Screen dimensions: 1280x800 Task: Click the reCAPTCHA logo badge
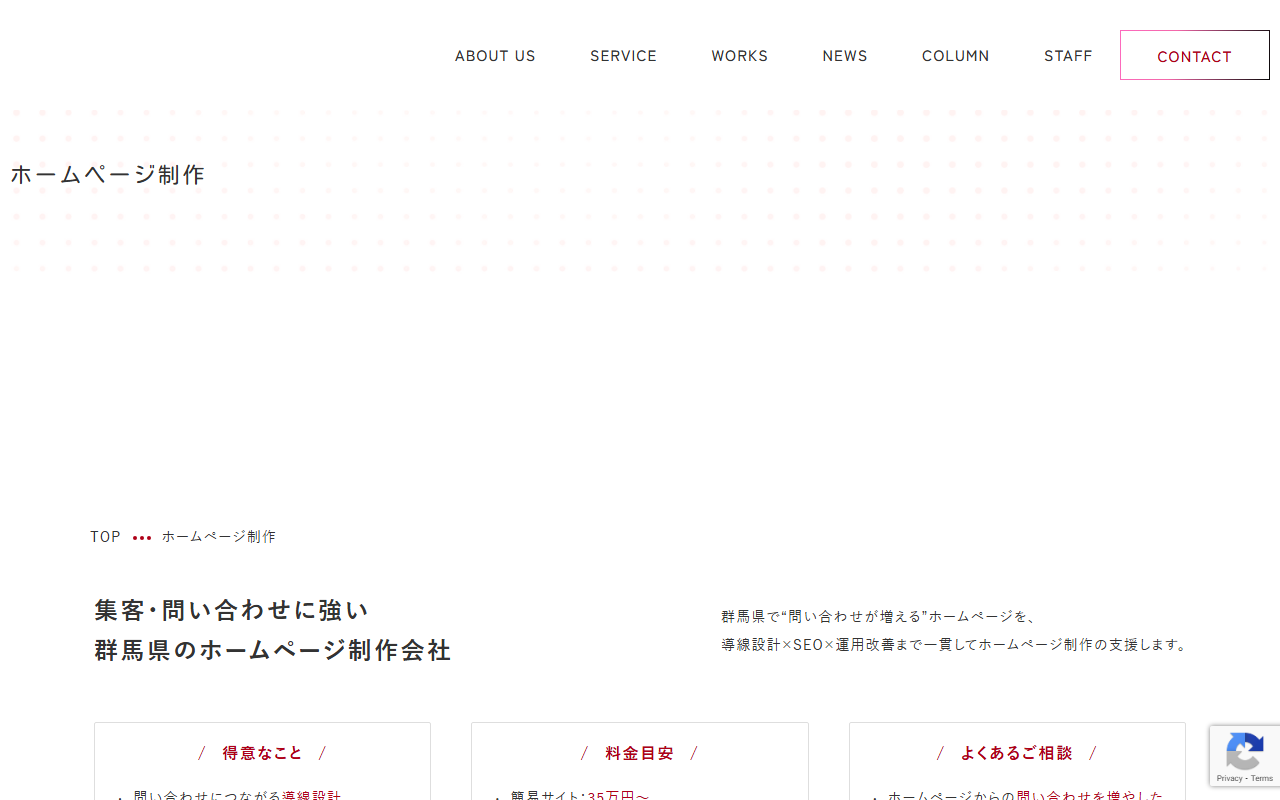point(1244,750)
